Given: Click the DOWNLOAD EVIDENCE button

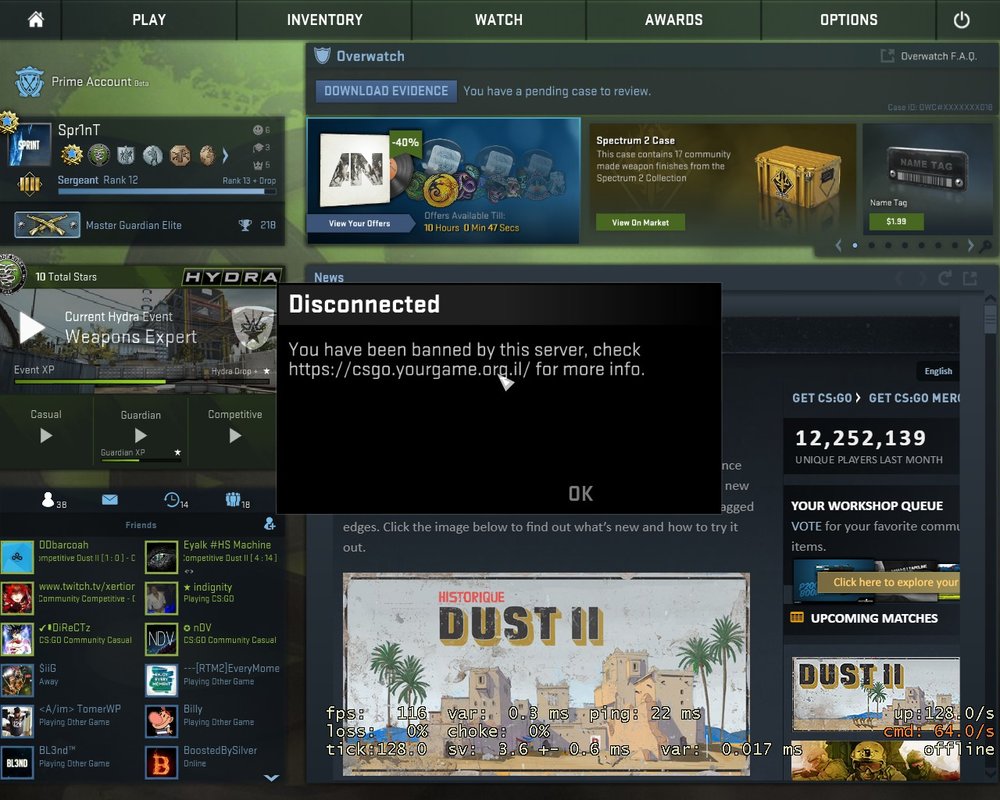Looking at the screenshot, I should coord(386,91).
